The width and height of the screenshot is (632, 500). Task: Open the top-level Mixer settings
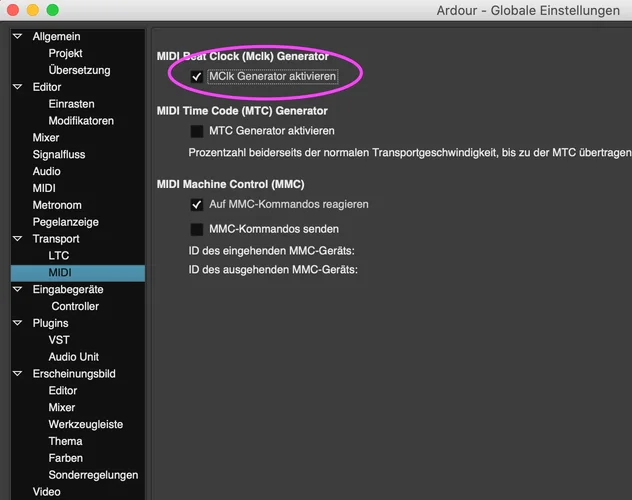tap(46, 138)
